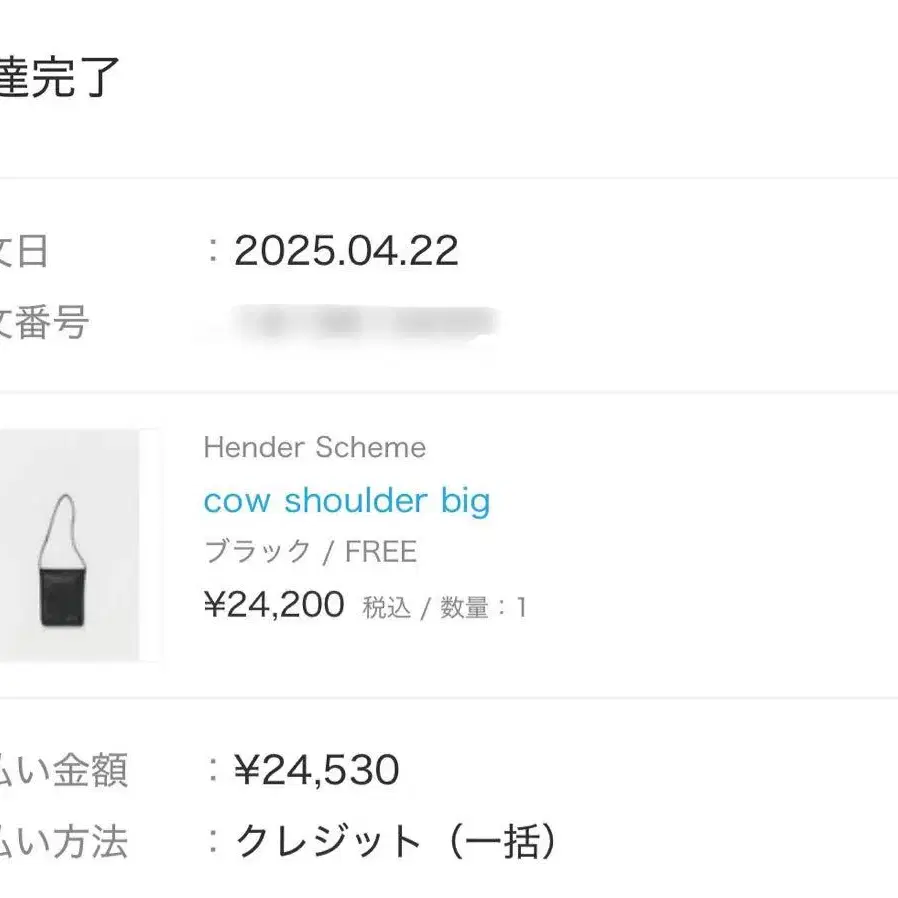Click the 配達完了 delivery status heading
Image resolution: width=898 pixels, height=898 pixels.
click(x=59, y=78)
